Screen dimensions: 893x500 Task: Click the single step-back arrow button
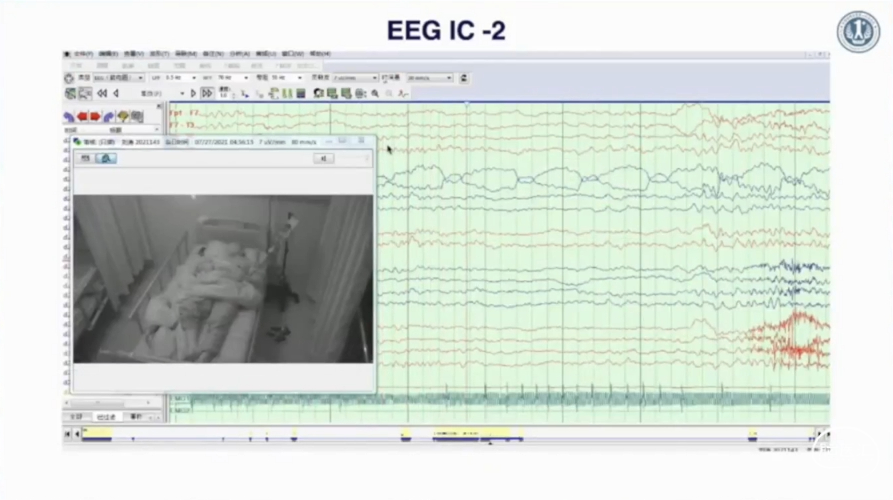point(116,93)
